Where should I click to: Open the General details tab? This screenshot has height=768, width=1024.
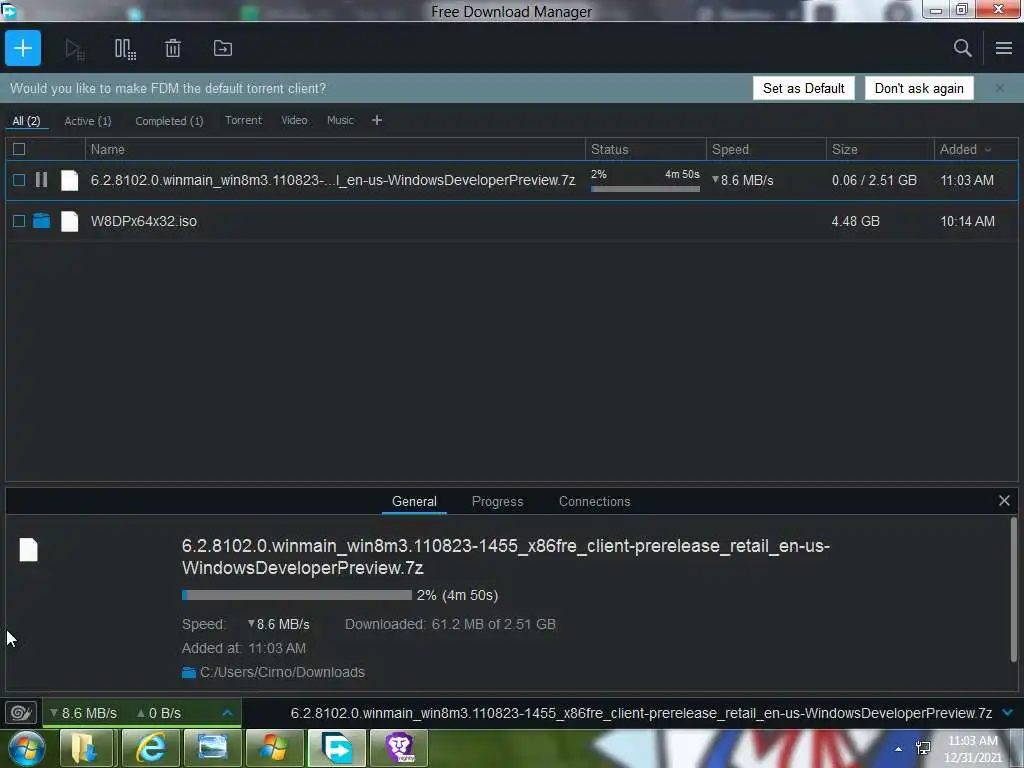(x=414, y=502)
